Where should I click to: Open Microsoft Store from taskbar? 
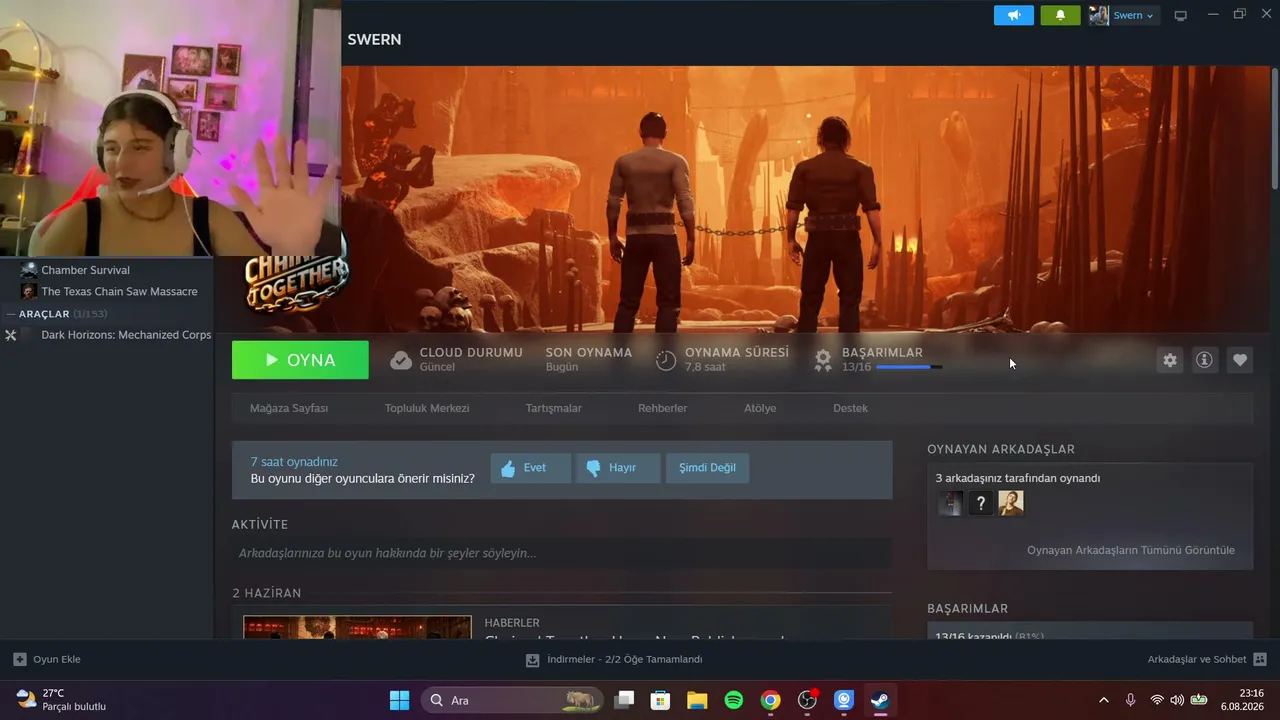coord(660,700)
